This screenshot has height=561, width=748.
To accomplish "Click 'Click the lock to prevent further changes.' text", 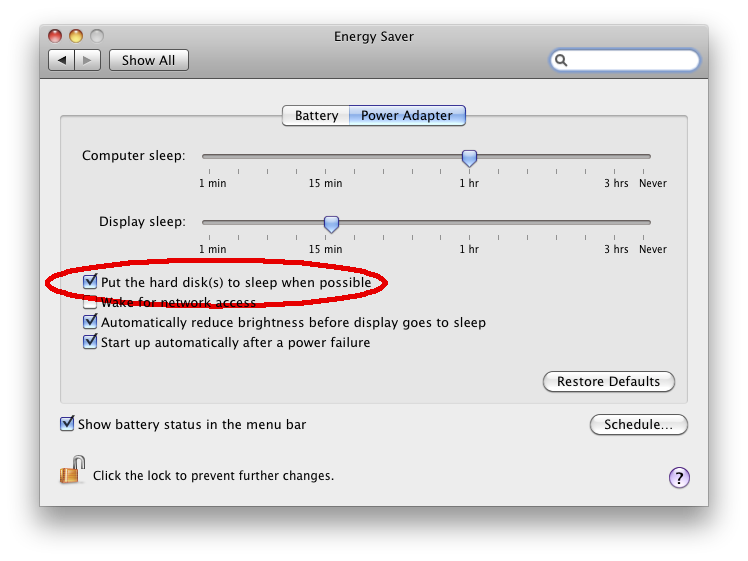I will tap(213, 476).
